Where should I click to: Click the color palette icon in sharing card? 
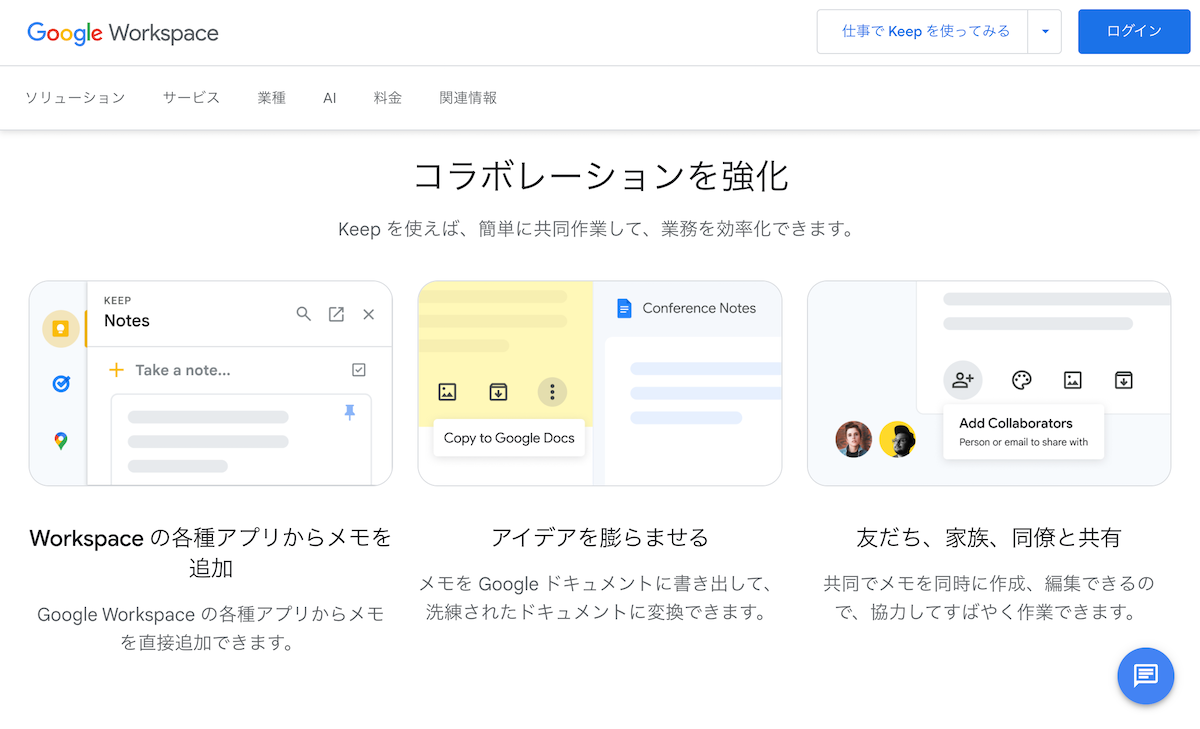[1021, 380]
